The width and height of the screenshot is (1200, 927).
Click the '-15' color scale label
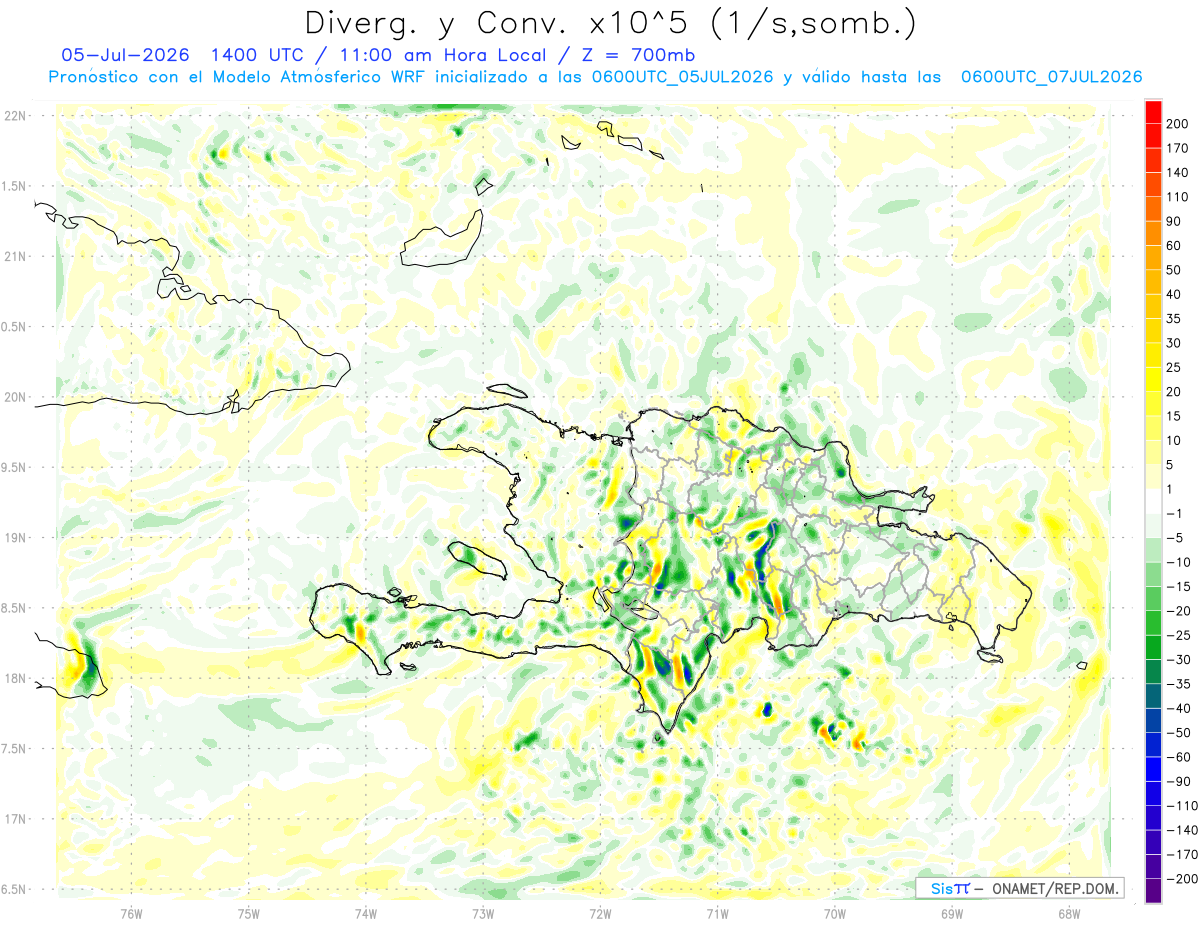[x=1178, y=587]
